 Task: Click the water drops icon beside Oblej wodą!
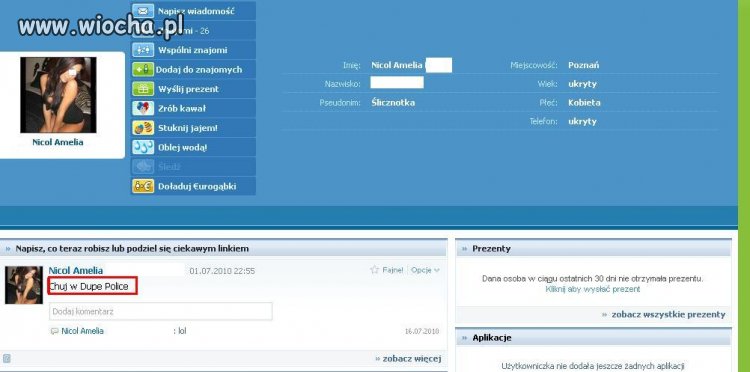point(143,147)
